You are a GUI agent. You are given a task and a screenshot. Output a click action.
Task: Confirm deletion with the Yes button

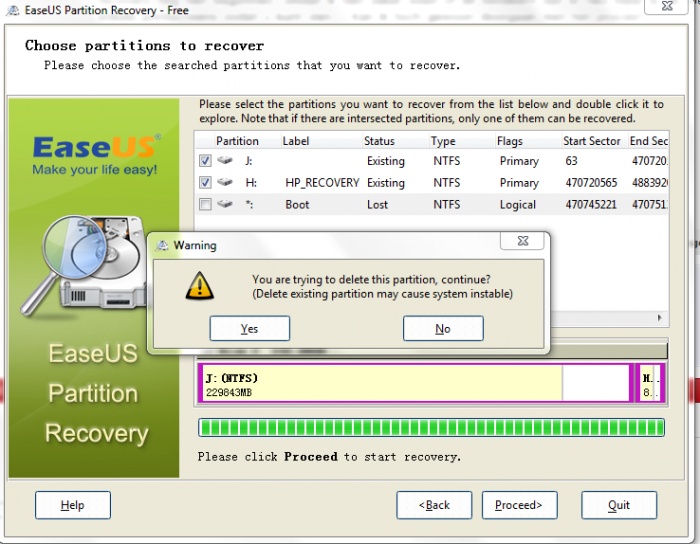tap(250, 328)
